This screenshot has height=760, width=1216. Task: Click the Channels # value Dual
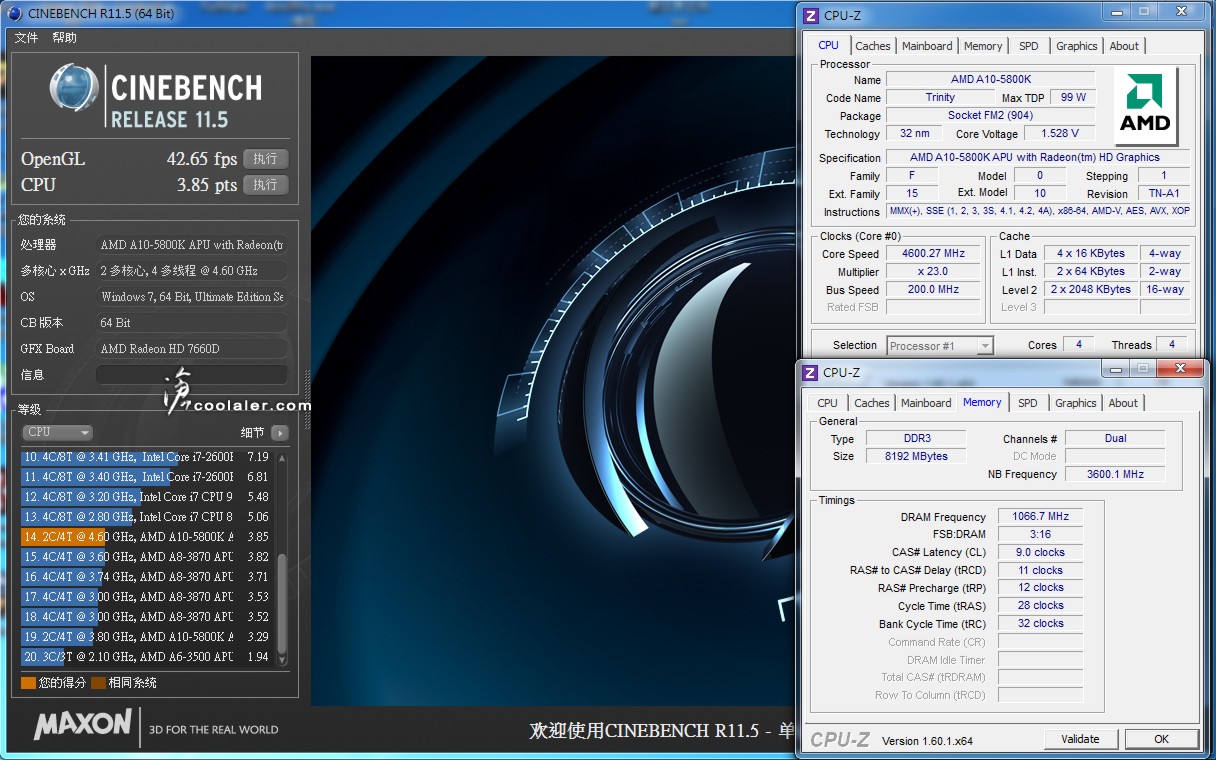tap(1115, 438)
